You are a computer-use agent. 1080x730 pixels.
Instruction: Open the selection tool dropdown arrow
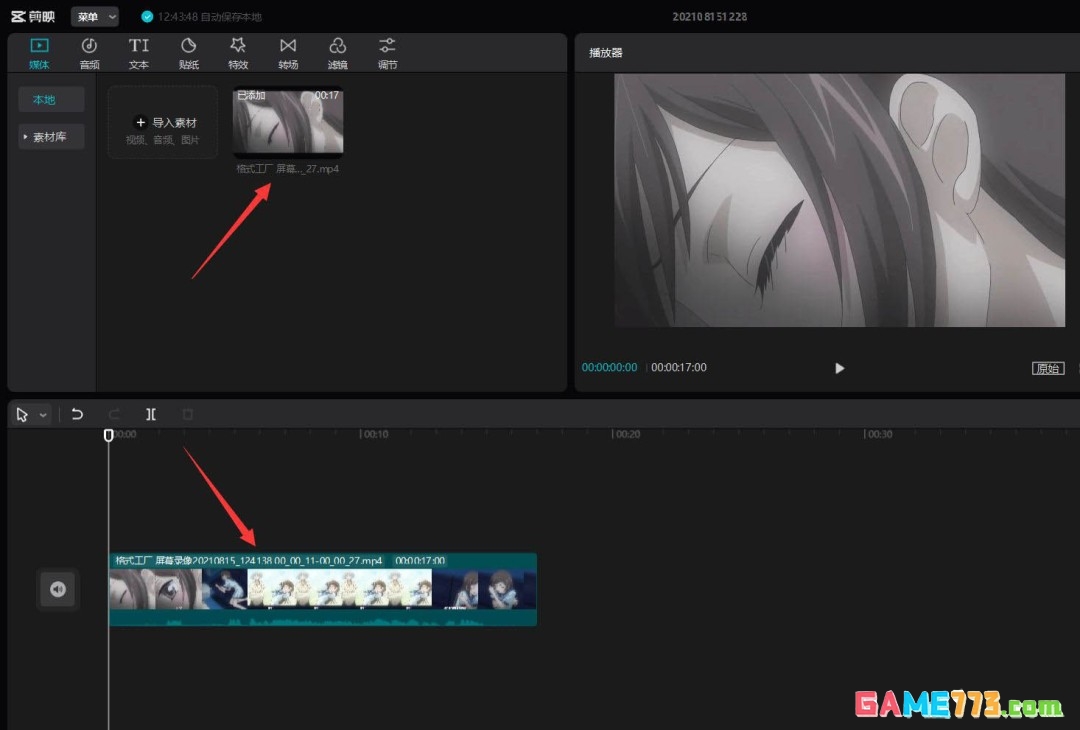point(43,415)
